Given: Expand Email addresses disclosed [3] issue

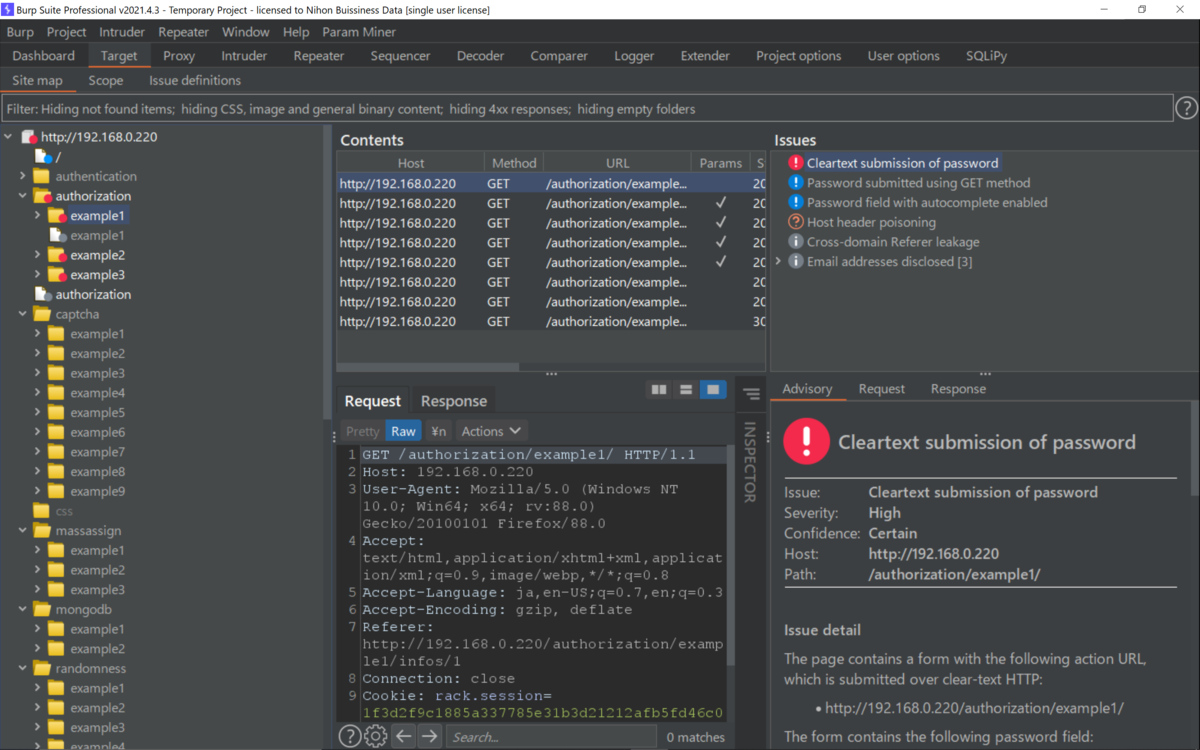Looking at the screenshot, I should click(x=779, y=261).
